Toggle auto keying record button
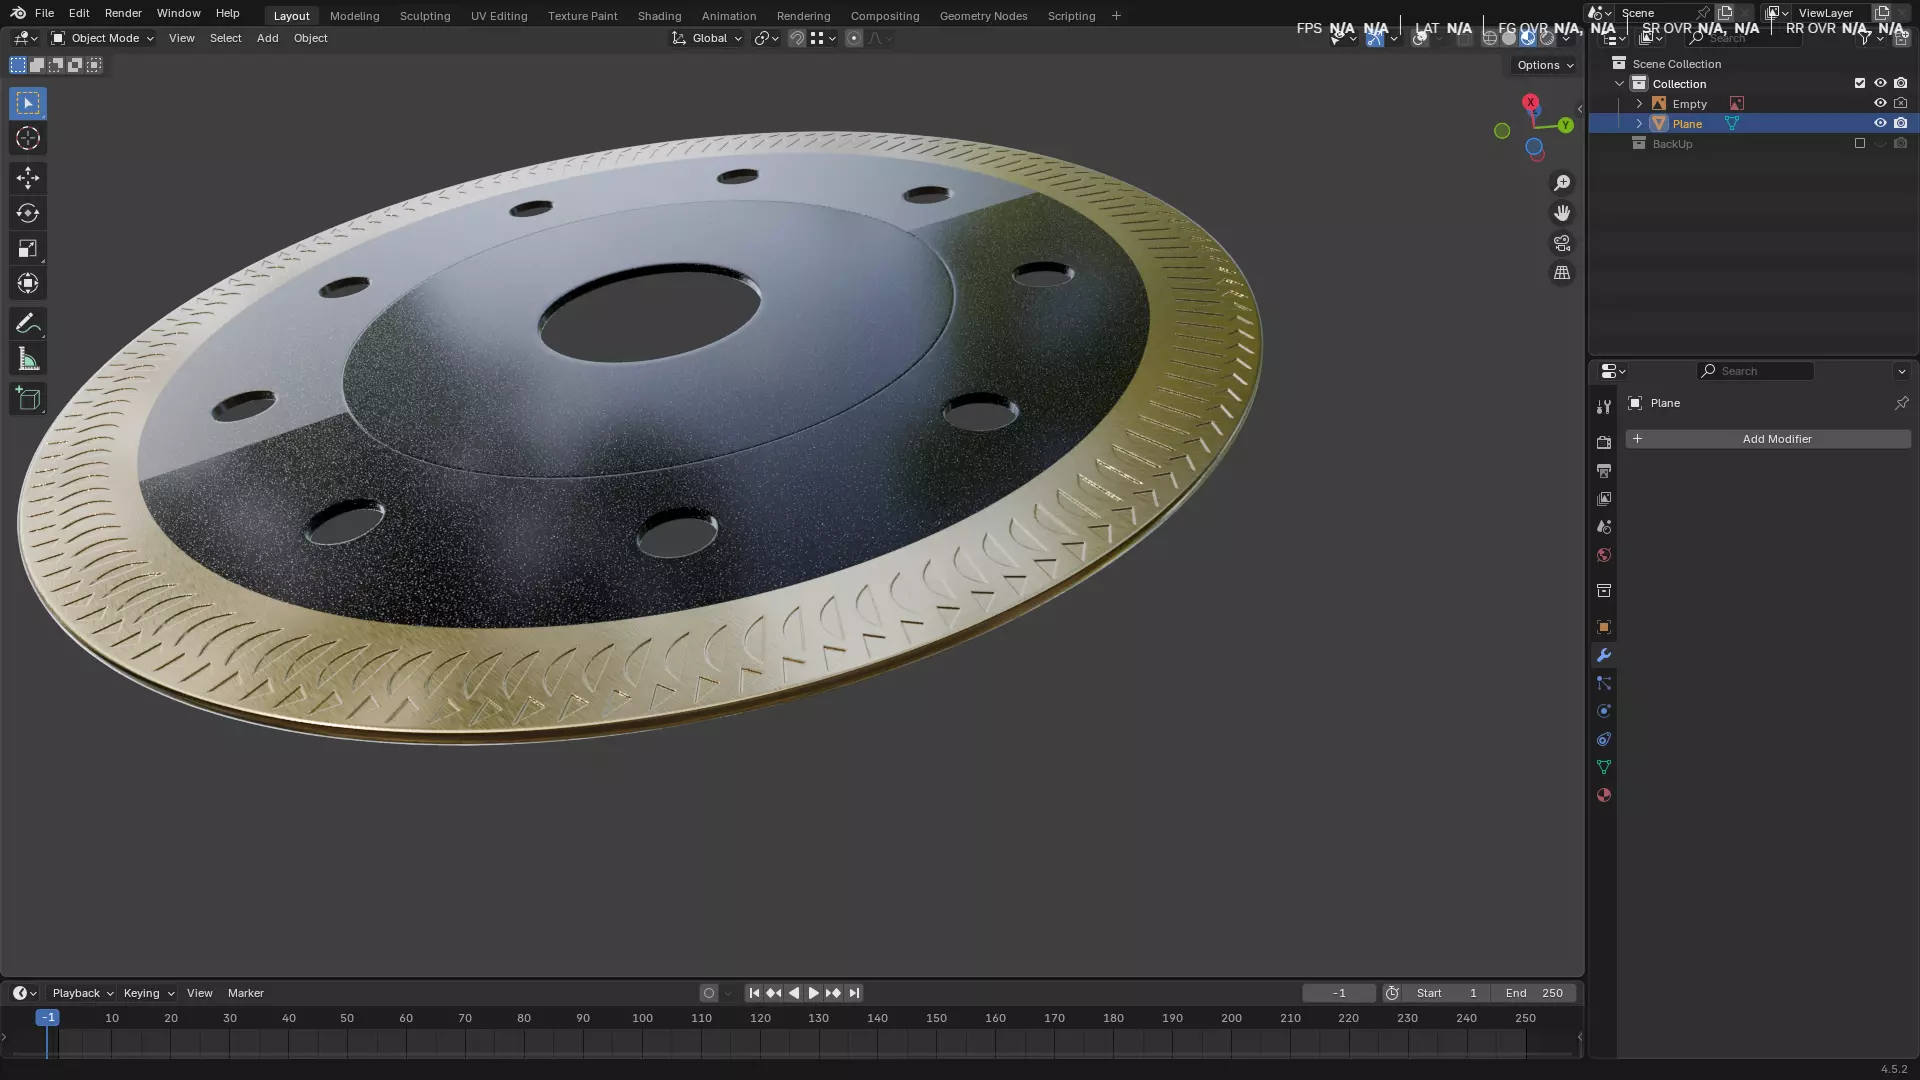The height and width of the screenshot is (1080, 1920). click(x=709, y=993)
